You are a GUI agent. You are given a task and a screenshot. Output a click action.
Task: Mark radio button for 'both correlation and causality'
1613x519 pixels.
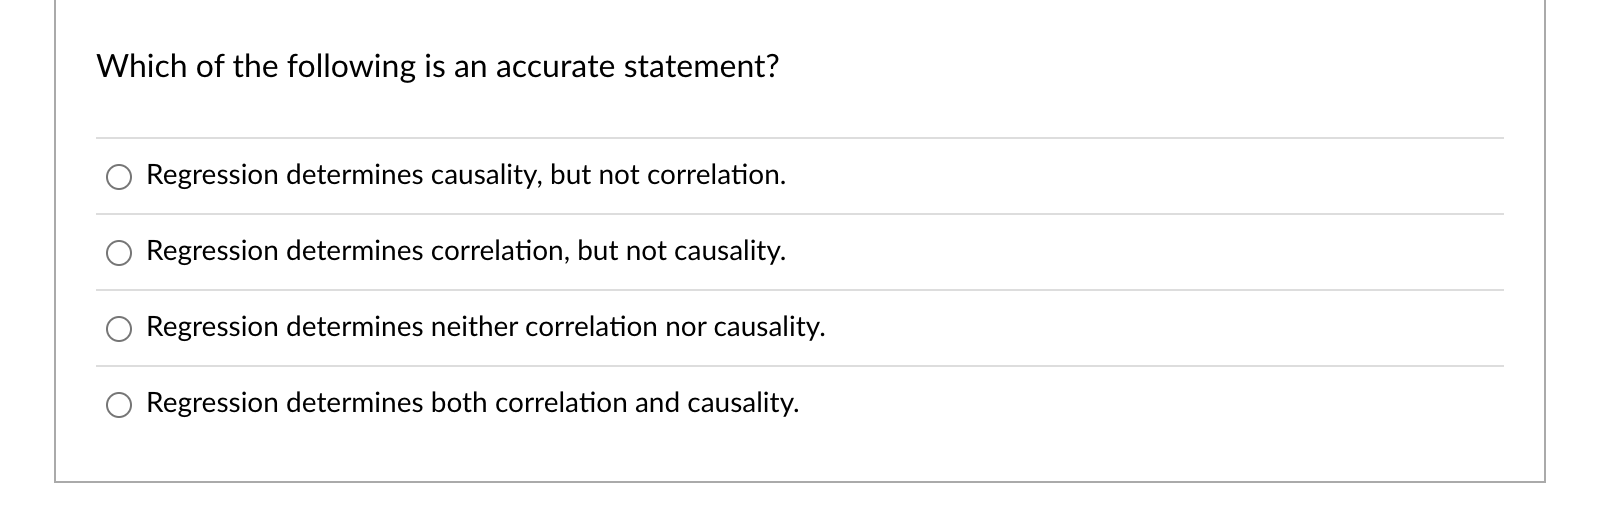pyautogui.click(x=119, y=405)
